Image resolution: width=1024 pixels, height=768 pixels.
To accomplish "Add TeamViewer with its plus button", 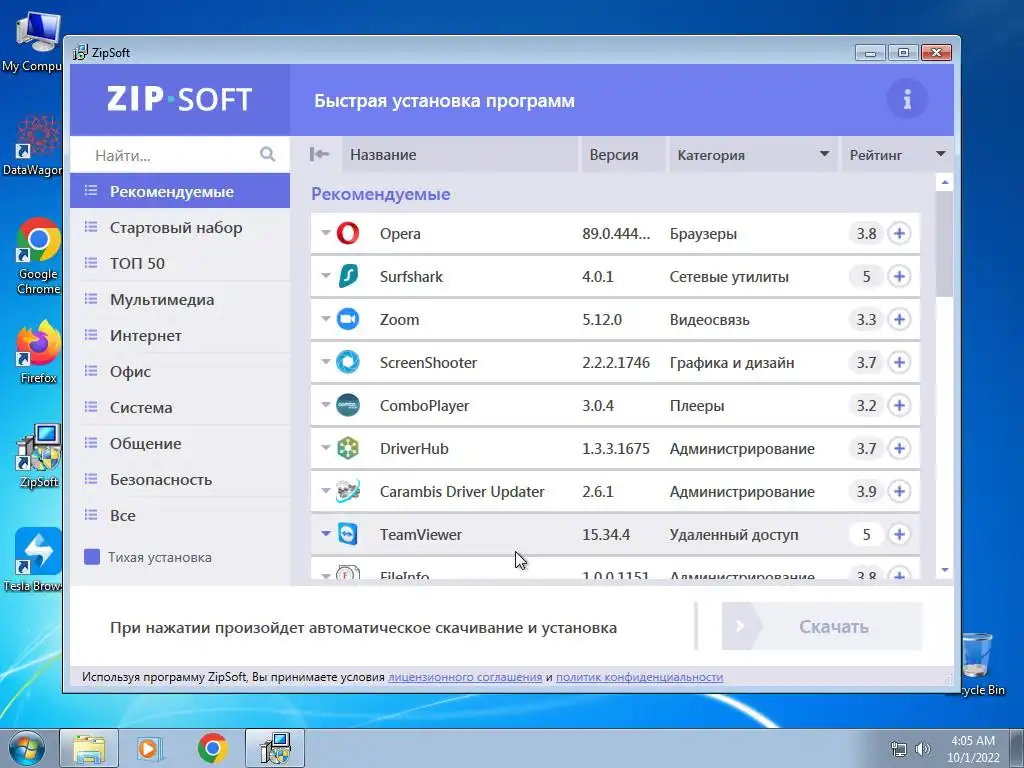I will point(899,534).
